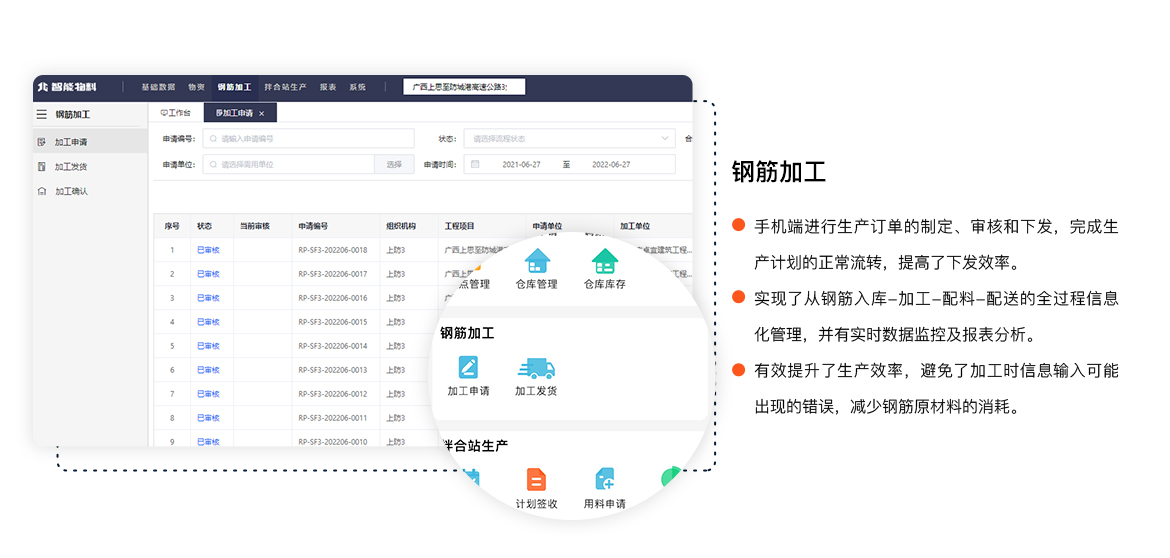Open the project selector in the top bar
1170x558 pixels.
tap(463, 87)
